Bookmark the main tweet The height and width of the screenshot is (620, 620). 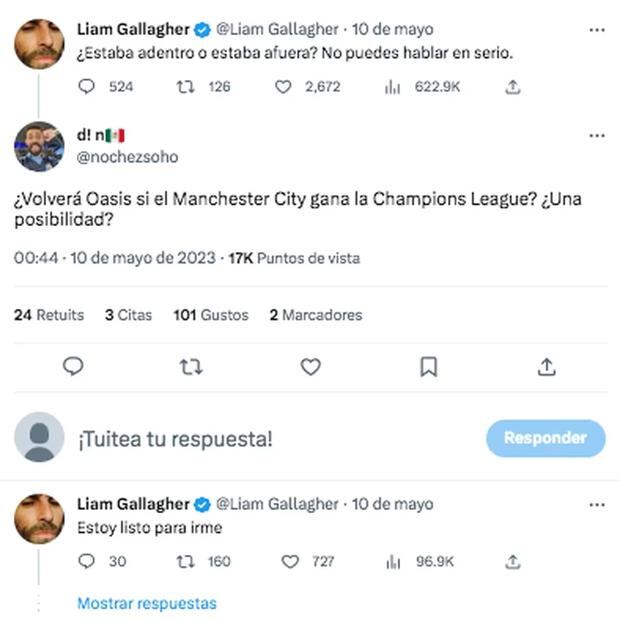pos(428,367)
